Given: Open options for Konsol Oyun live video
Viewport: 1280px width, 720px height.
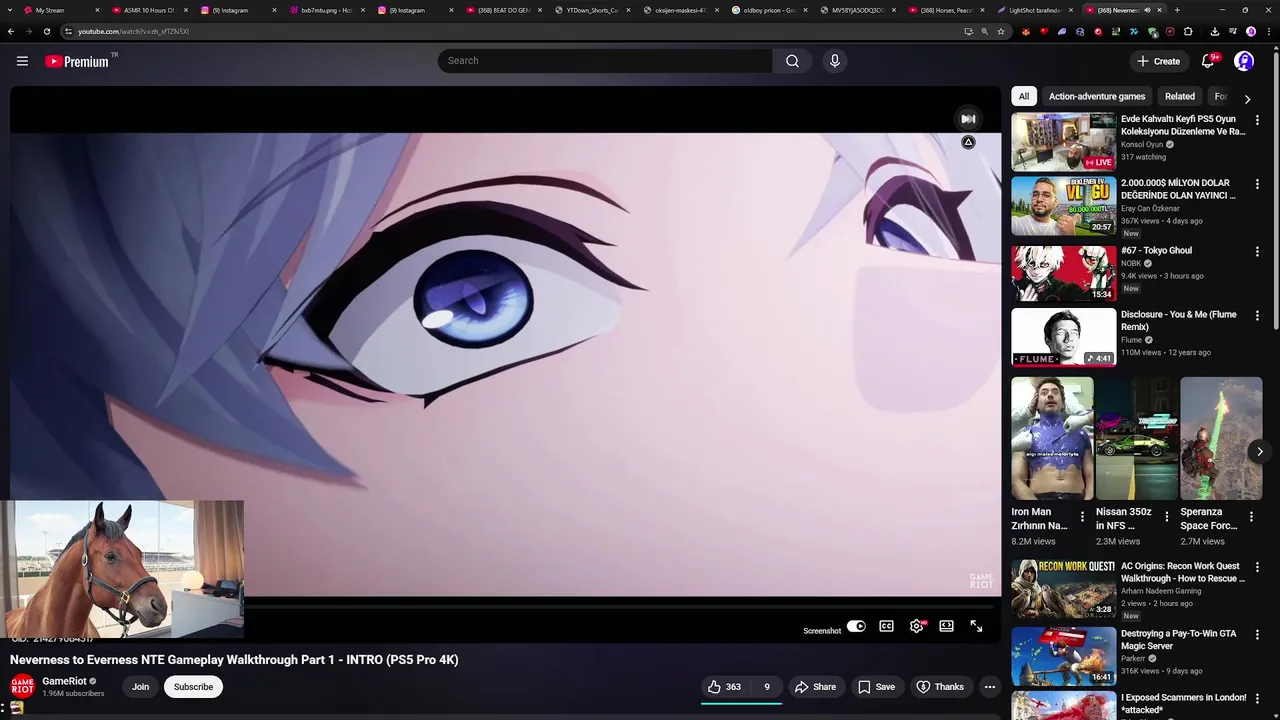Looking at the screenshot, I should [1257, 120].
